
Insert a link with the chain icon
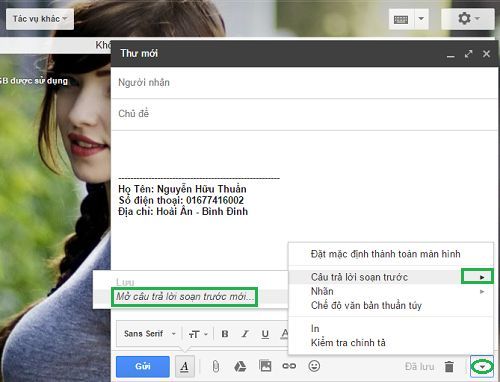289,366
